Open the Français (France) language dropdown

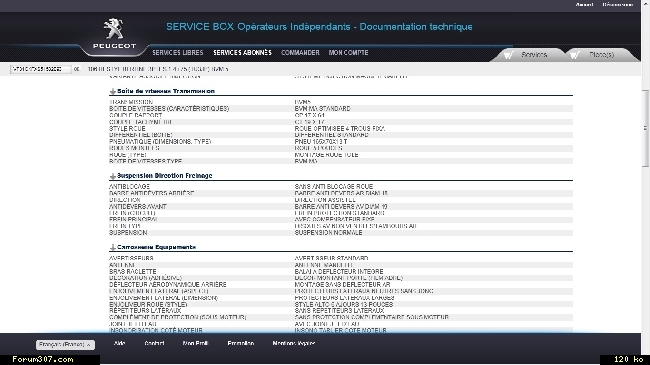coord(65,345)
